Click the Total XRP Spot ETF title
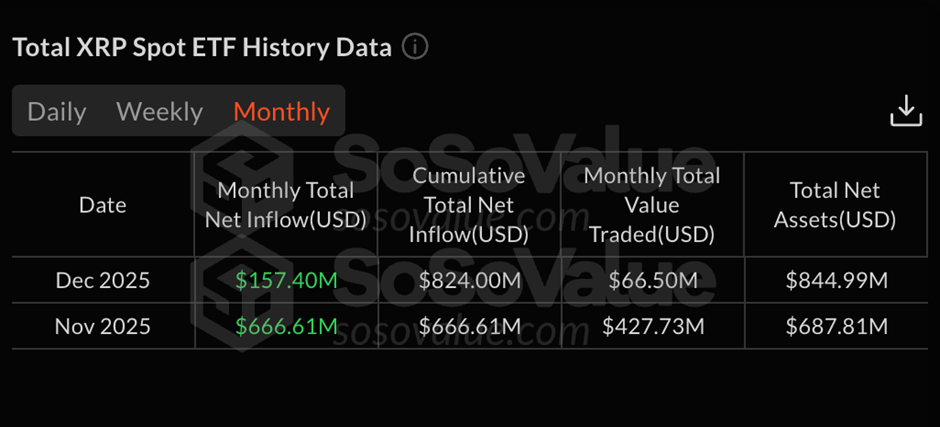Screen dimensions: 940x427 click(201, 47)
